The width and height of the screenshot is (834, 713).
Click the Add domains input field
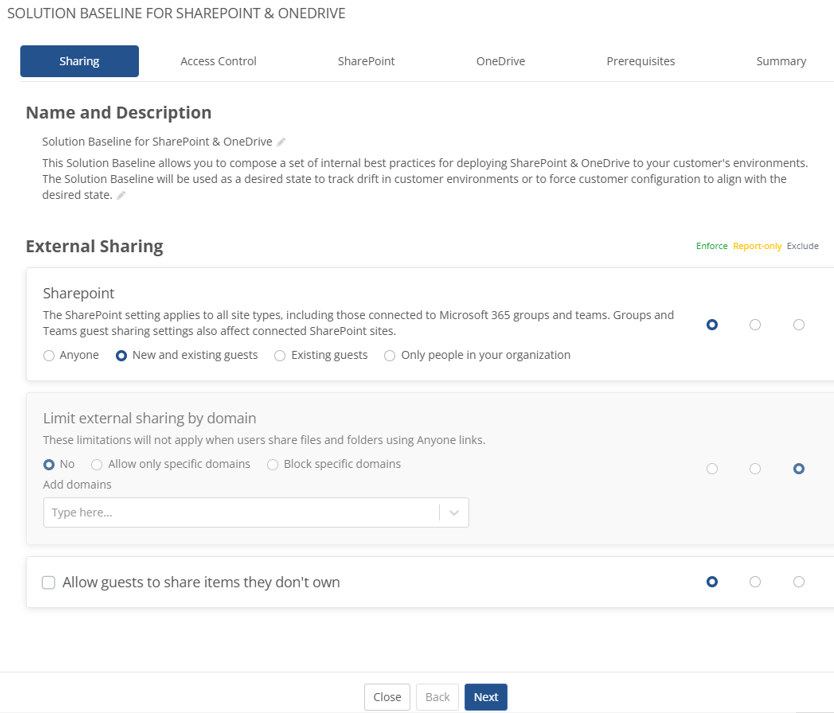[240, 512]
